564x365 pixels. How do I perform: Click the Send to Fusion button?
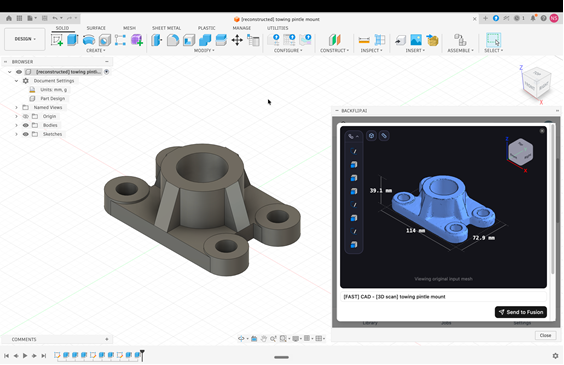pos(521,312)
